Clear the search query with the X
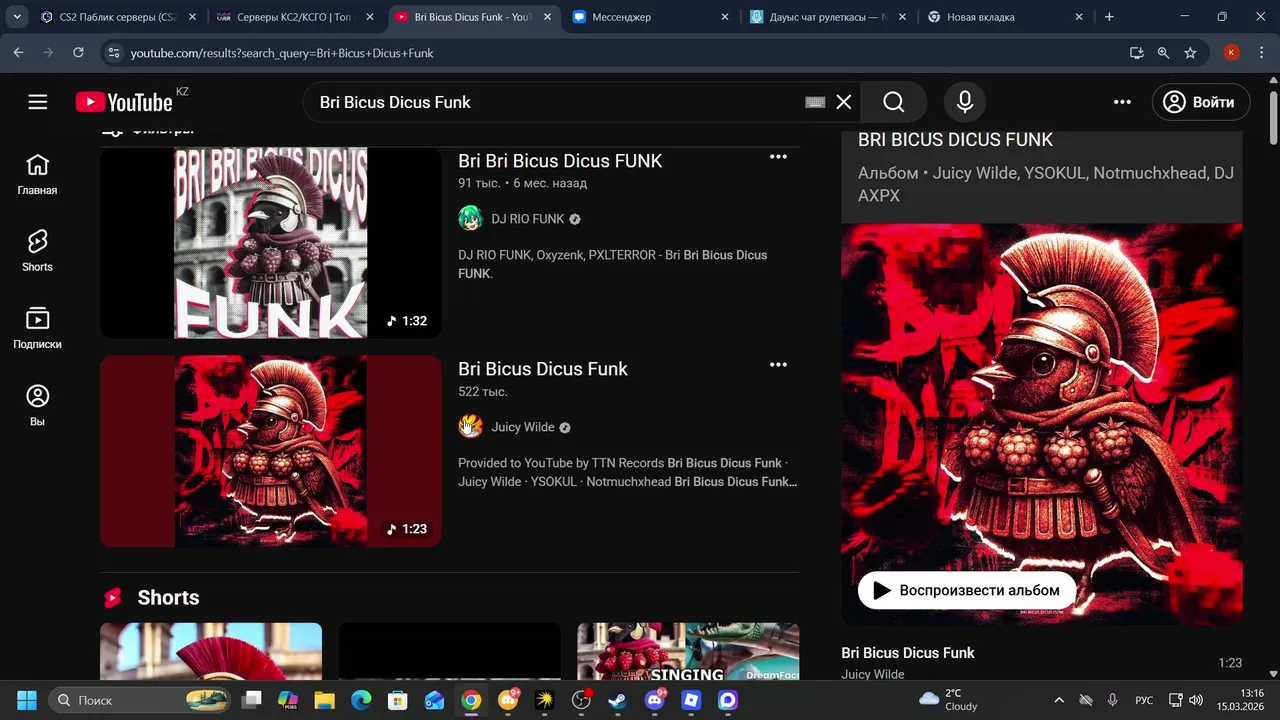 click(x=844, y=102)
